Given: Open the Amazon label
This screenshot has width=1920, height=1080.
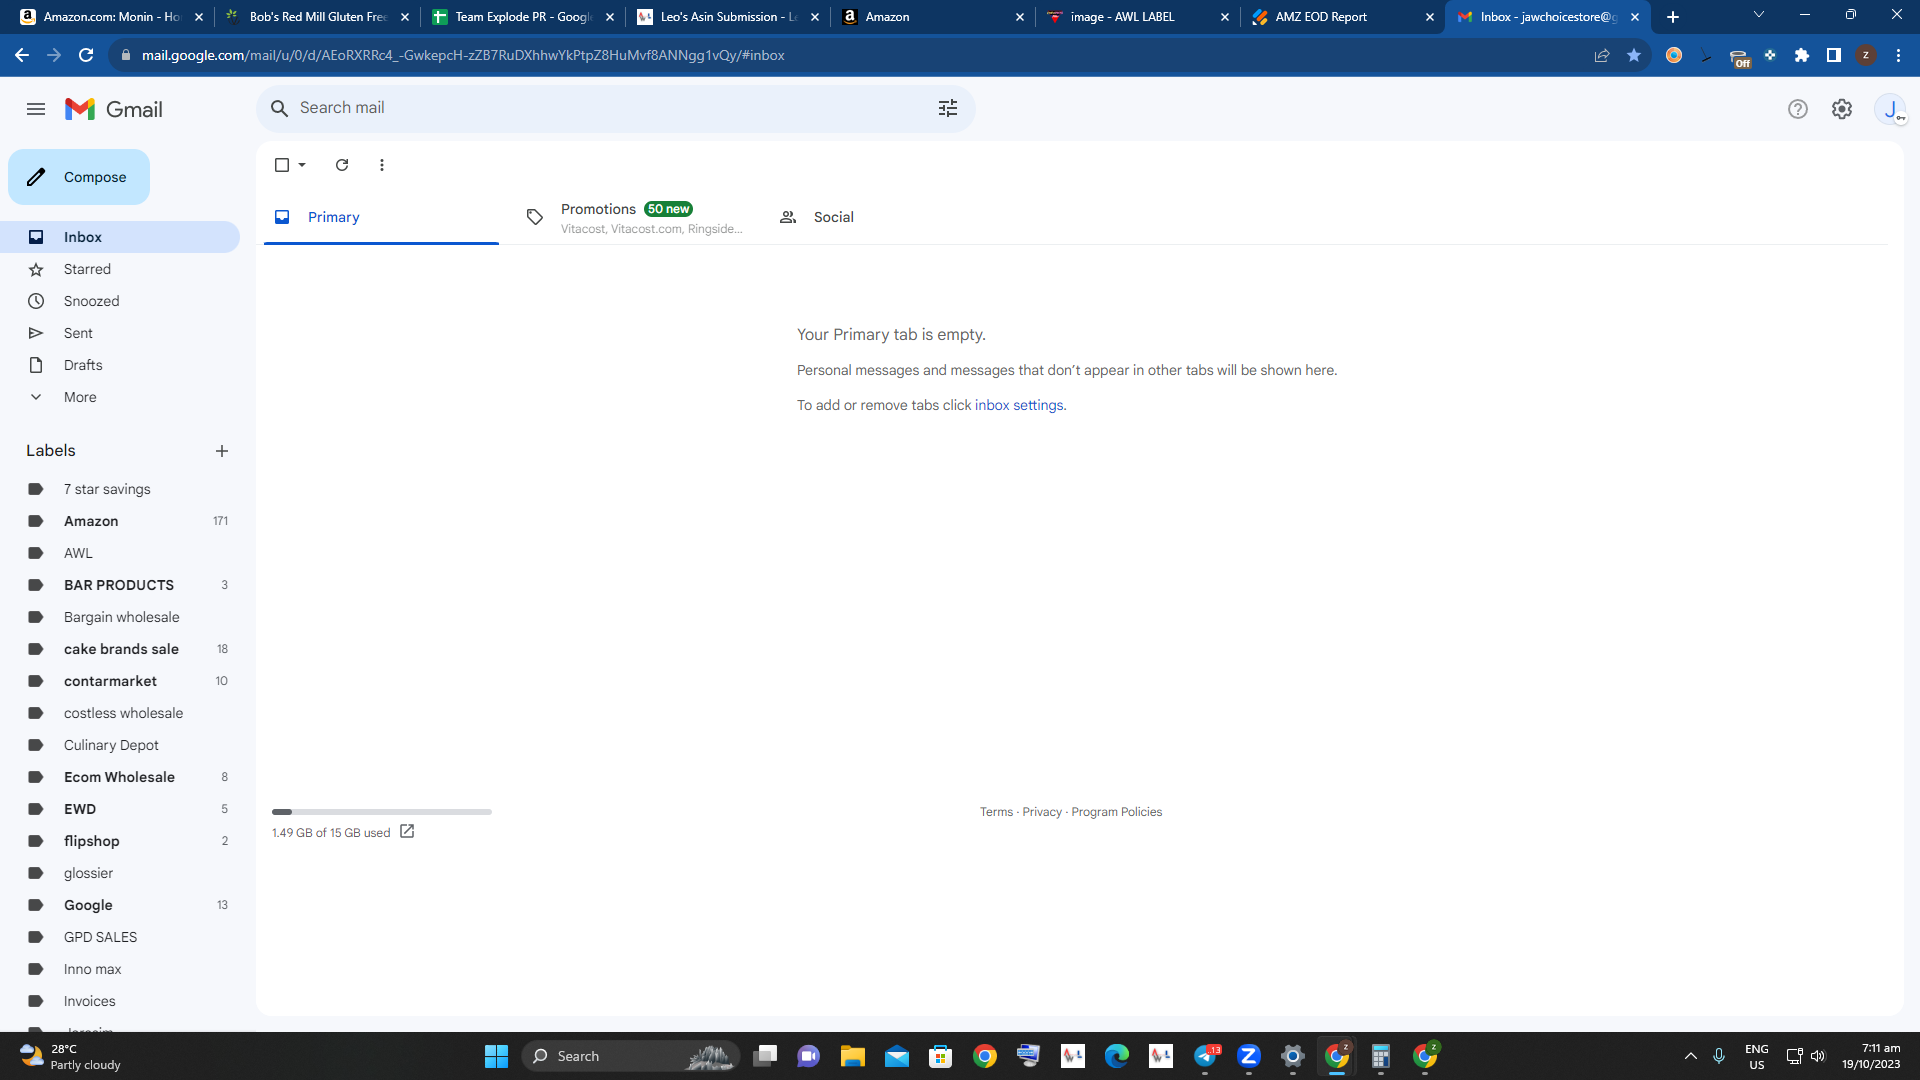Looking at the screenshot, I should coord(120,521).
